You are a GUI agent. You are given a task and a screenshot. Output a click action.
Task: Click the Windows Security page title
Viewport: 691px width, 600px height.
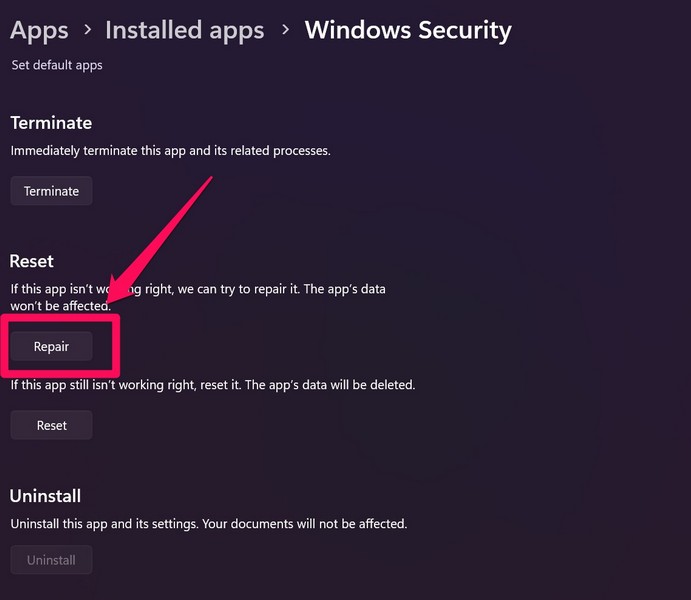coord(408,30)
